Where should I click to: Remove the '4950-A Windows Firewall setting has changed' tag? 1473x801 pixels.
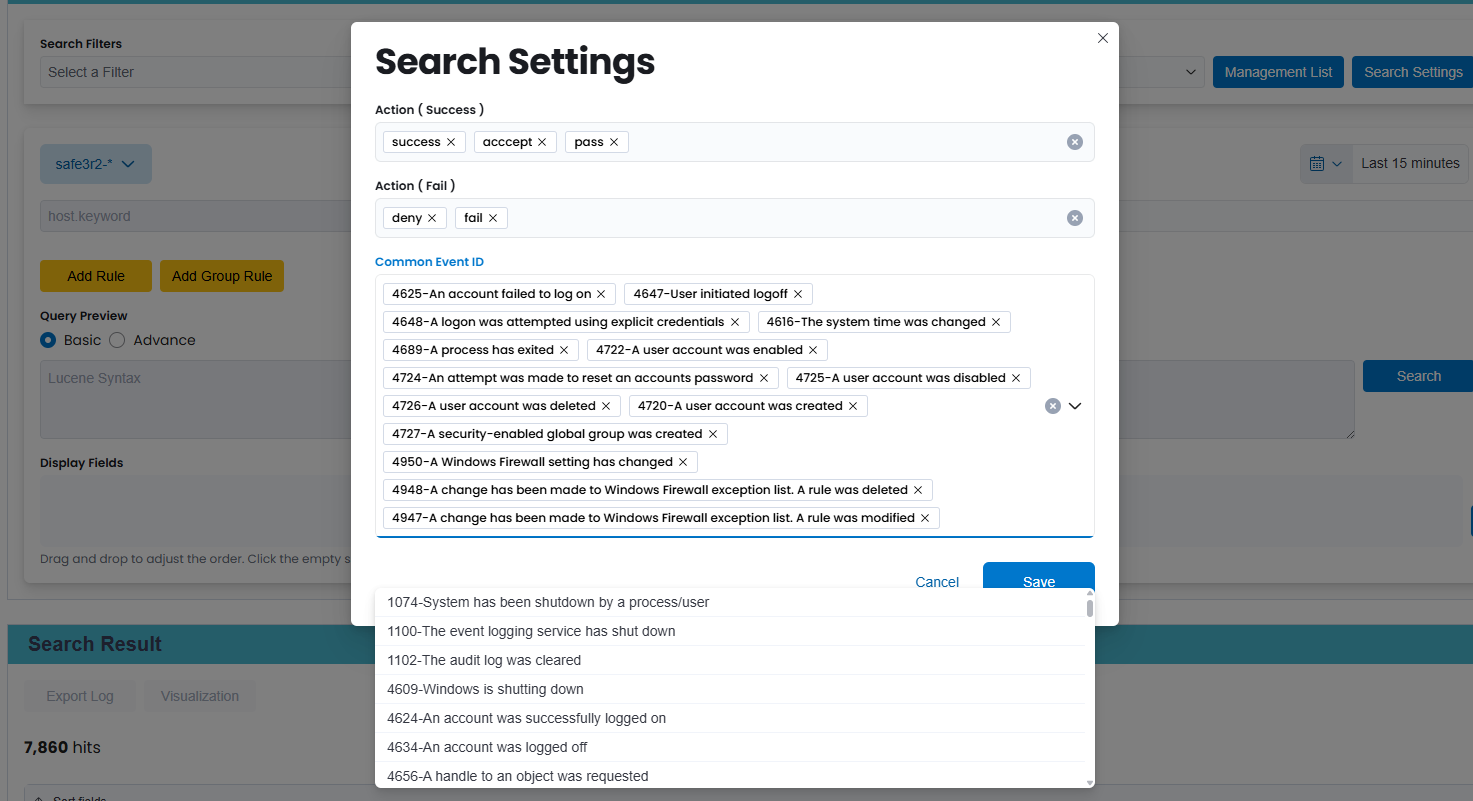683,462
